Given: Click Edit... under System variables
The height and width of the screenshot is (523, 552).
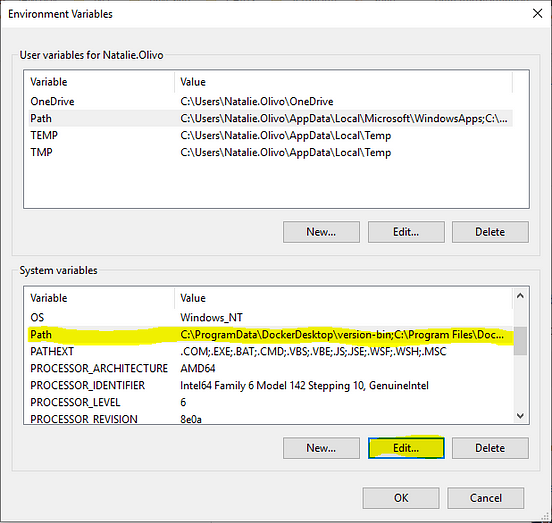Looking at the screenshot, I should pos(406,448).
